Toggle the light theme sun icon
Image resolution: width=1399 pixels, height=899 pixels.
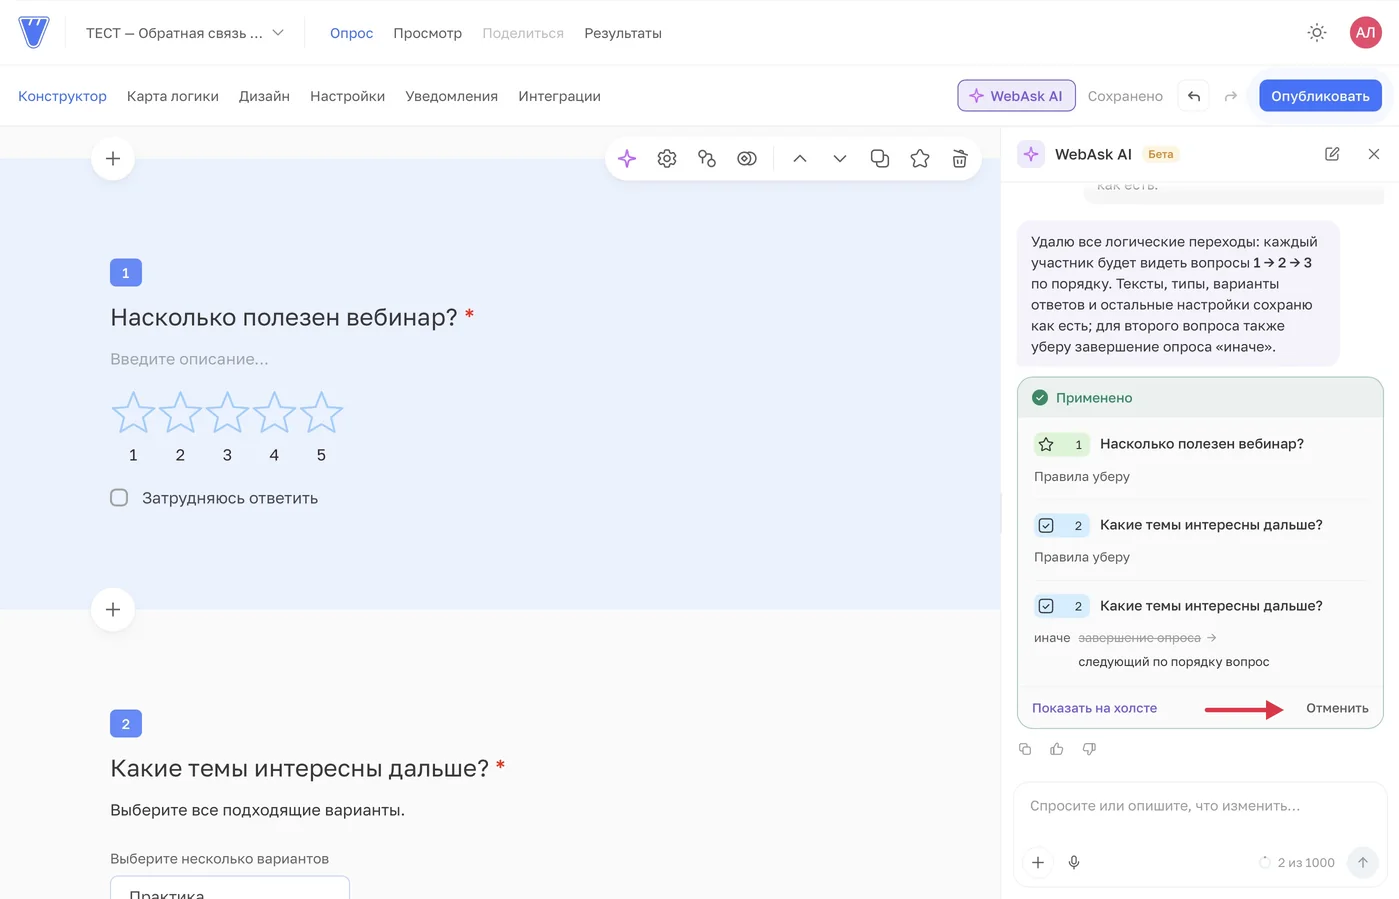pyautogui.click(x=1317, y=32)
